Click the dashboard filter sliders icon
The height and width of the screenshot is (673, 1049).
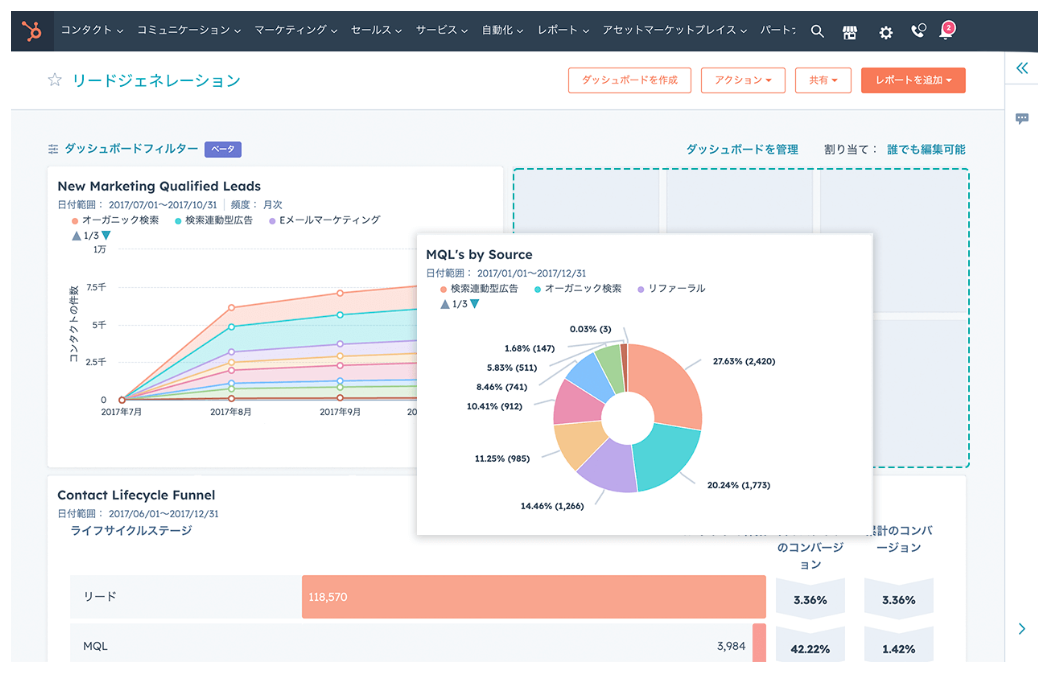[x=51, y=147]
